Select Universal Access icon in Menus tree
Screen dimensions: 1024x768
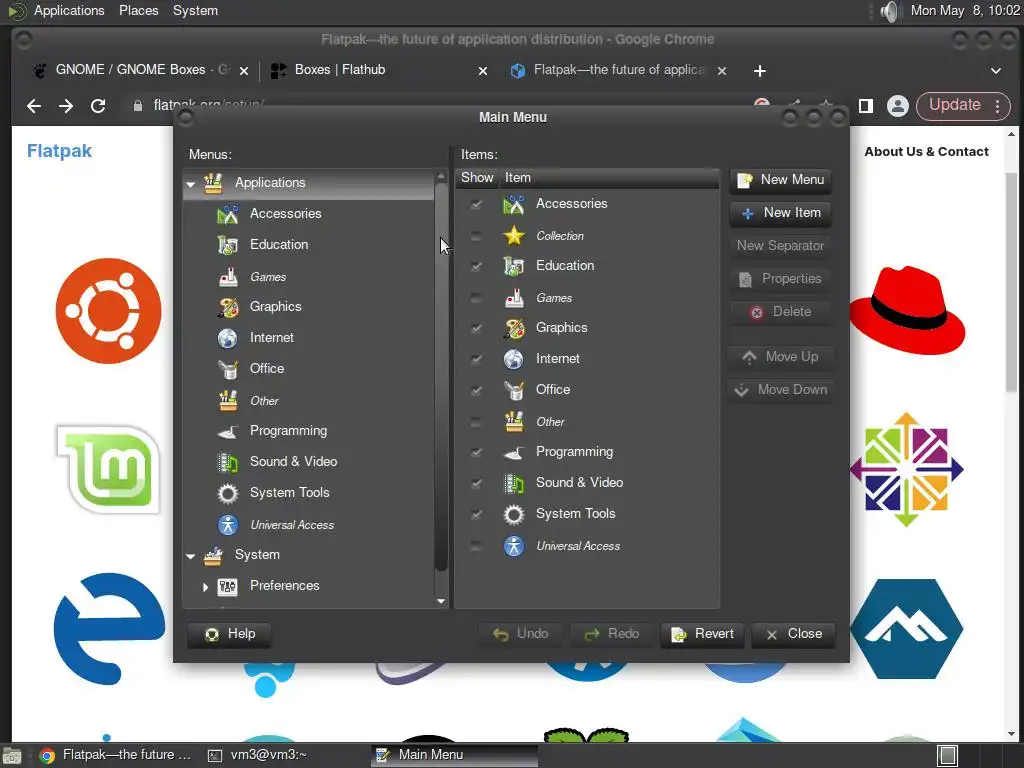[x=228, y=524]
